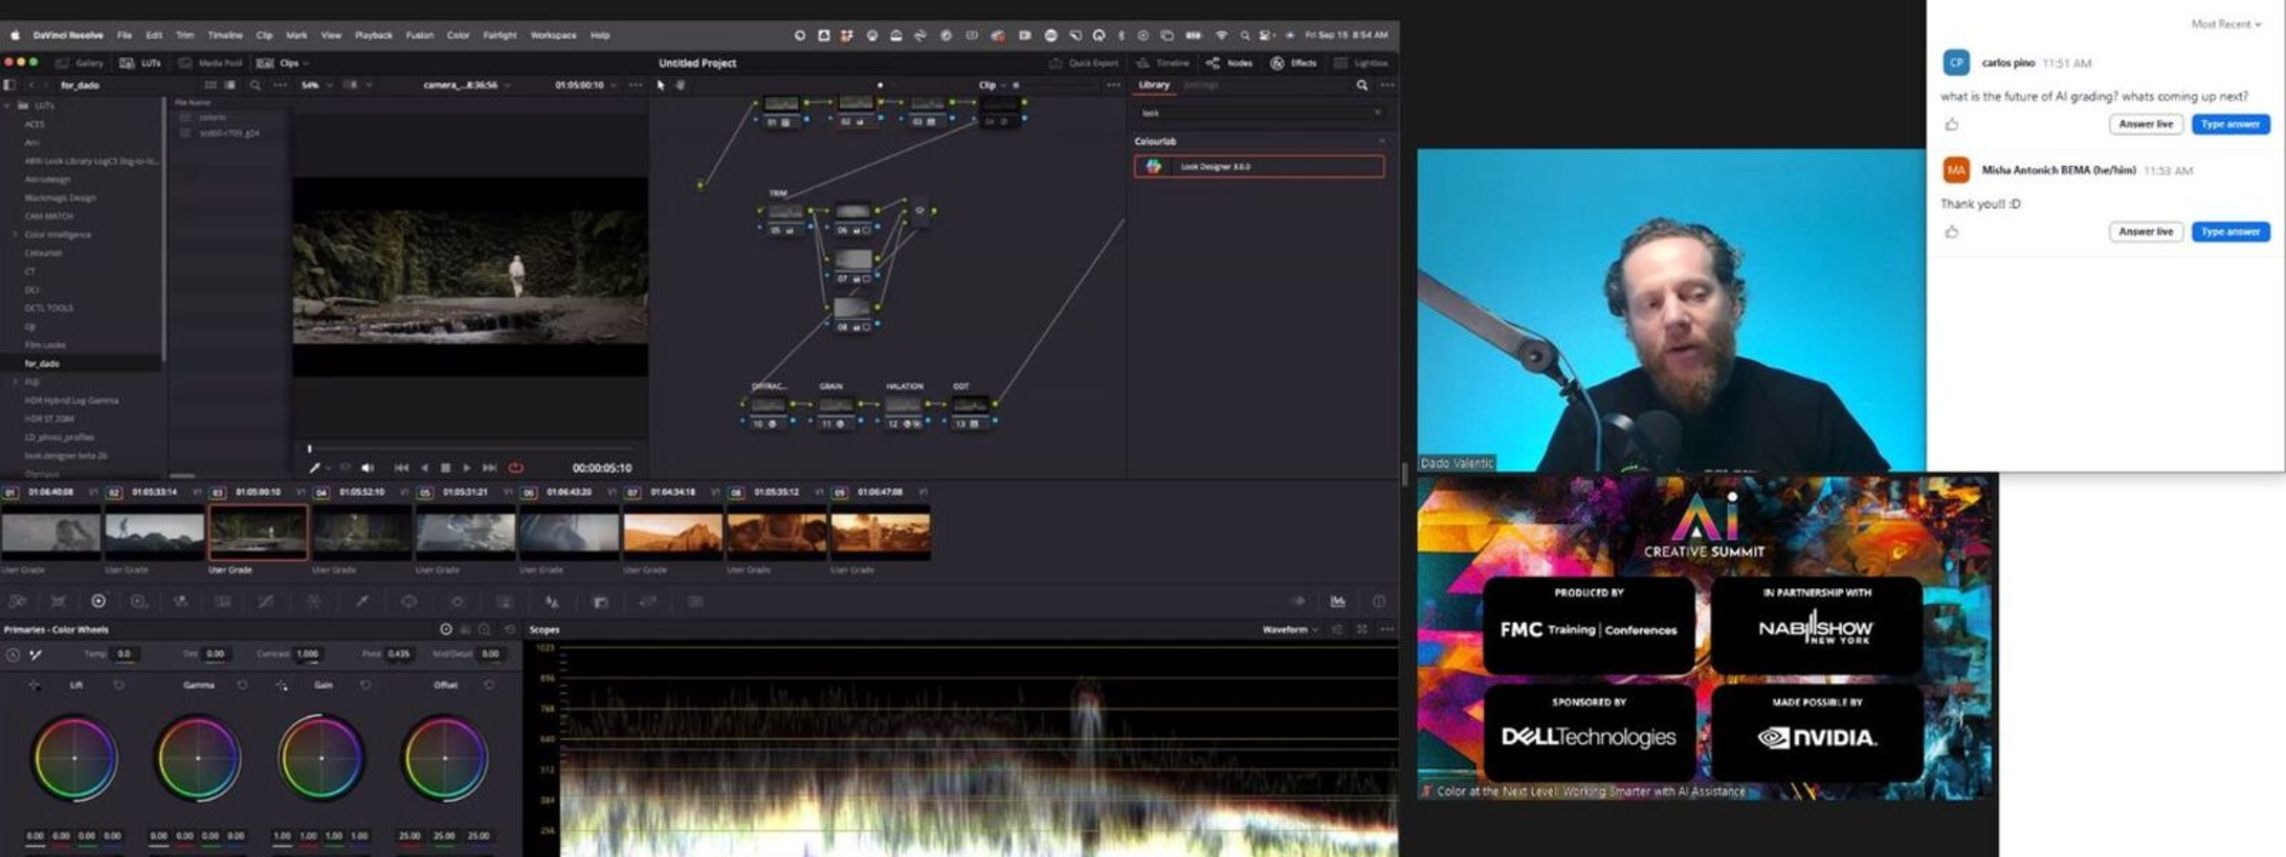
Task: Select the Qualifier eyedropper tool
Action: [x=362, y=601]
